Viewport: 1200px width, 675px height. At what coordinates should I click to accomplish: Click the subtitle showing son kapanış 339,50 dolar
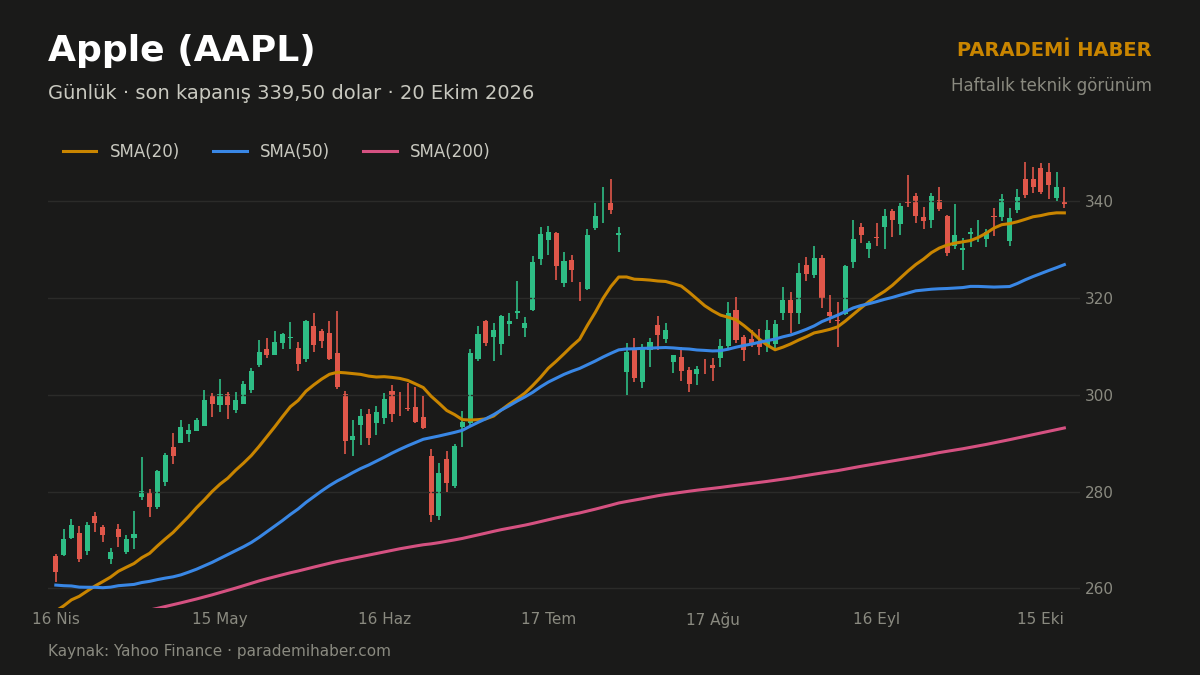291,93
